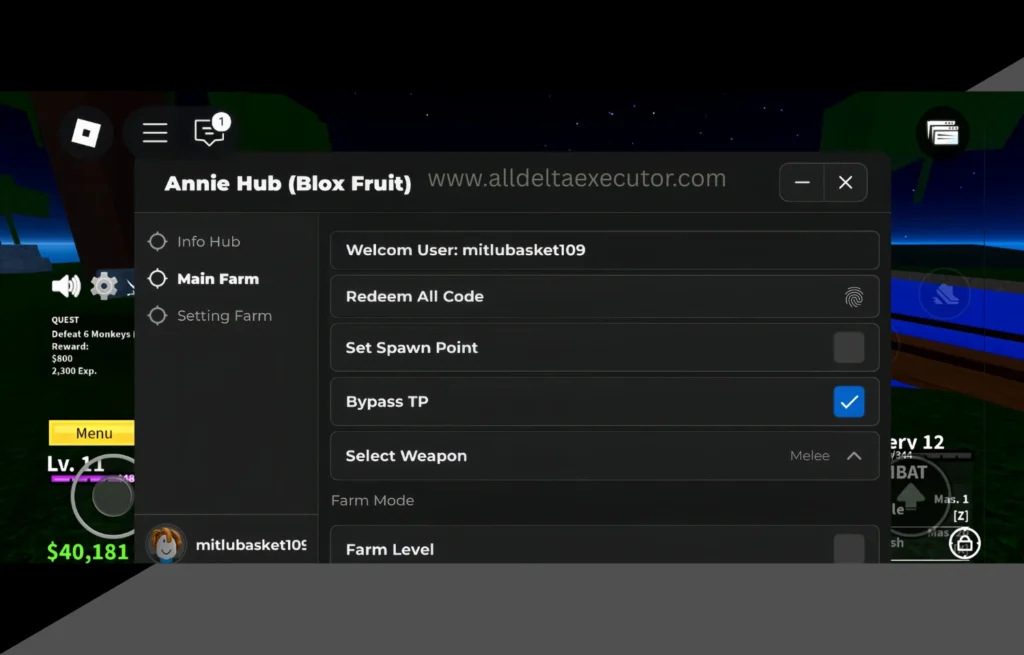Image resolution: width=1024 pixels, height=655 pixels.
Task: Open the hamburger menu icon
Action: coord(155,133)
